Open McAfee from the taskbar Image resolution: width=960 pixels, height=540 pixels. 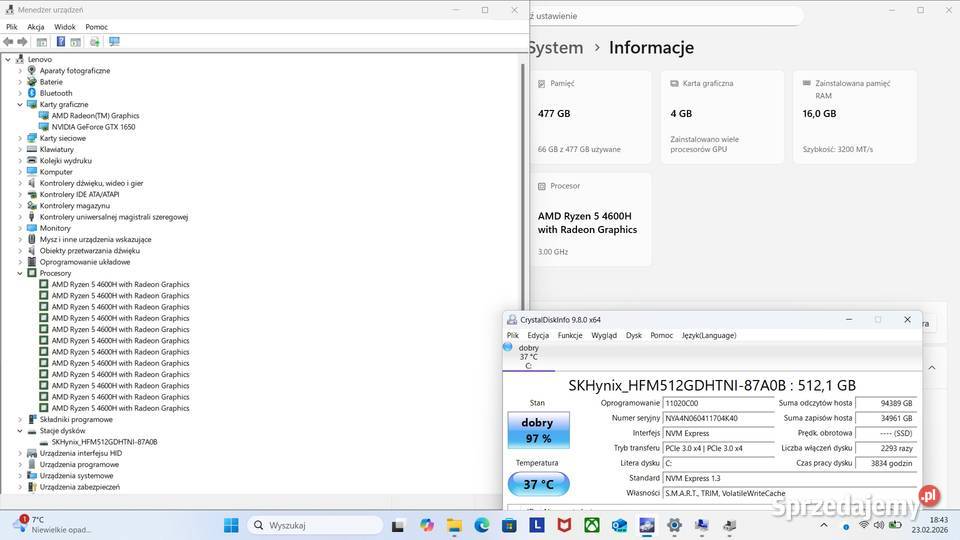564,525
